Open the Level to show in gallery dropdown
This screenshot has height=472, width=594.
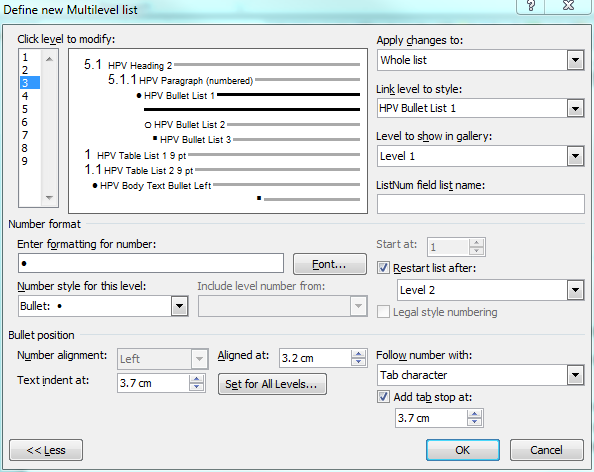point(575,156)
